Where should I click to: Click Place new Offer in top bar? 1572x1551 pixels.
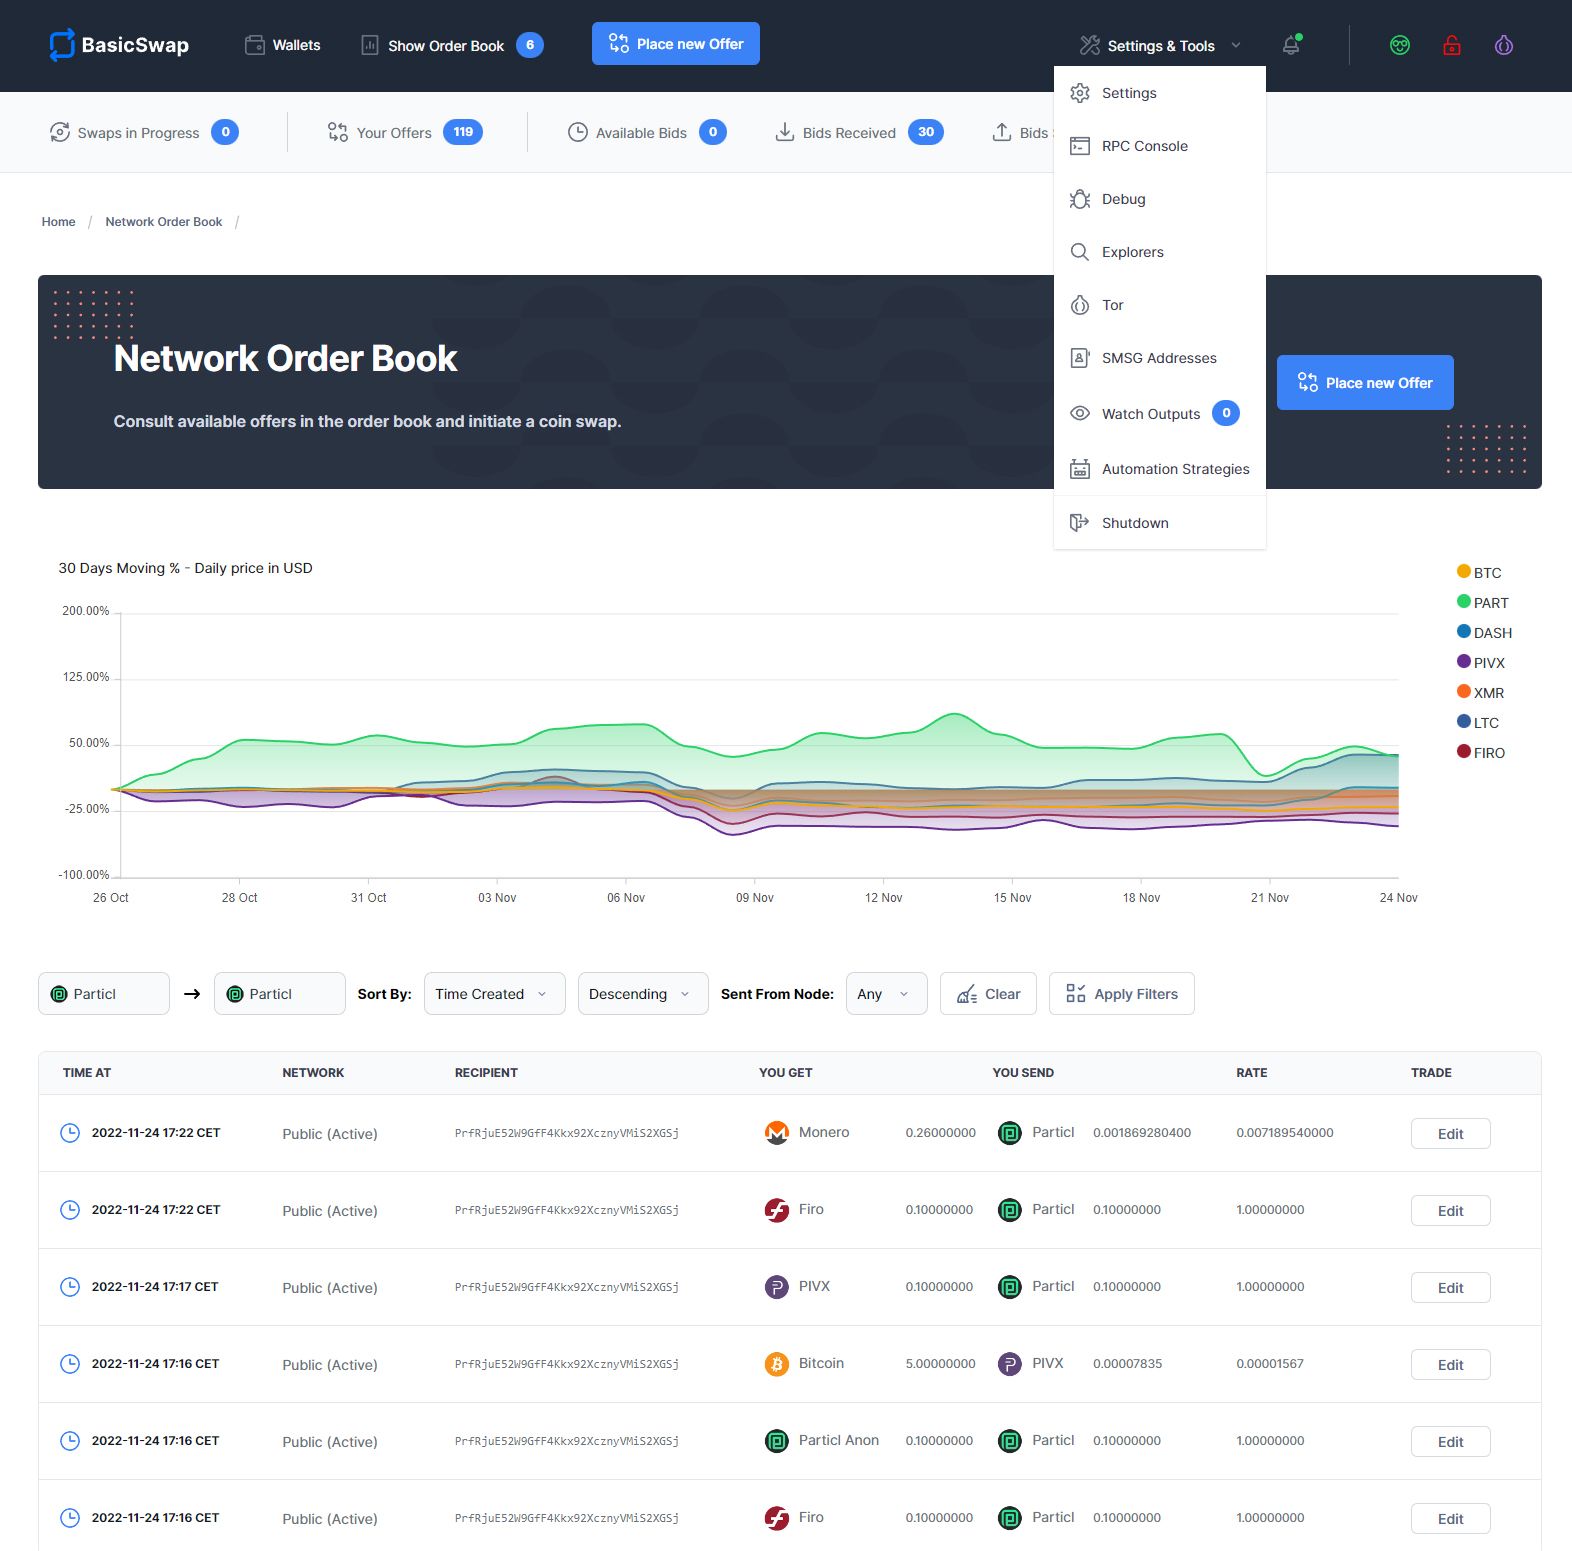(676, 44)
